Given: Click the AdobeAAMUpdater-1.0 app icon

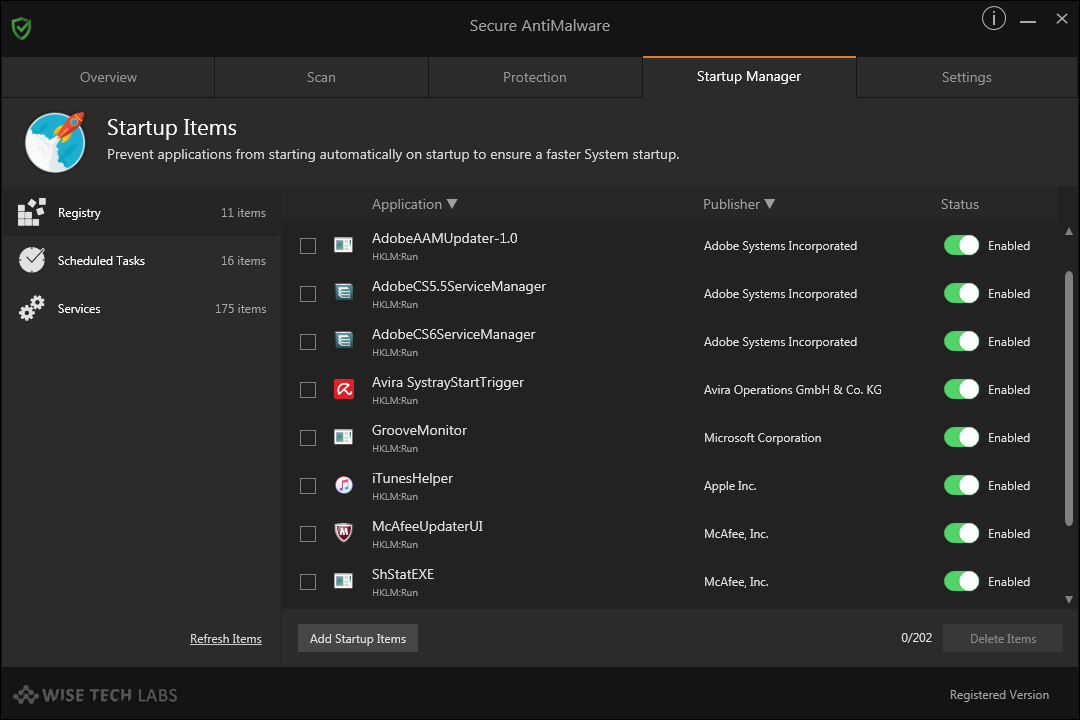Looking at the screenshot, I should coord(343,245).
